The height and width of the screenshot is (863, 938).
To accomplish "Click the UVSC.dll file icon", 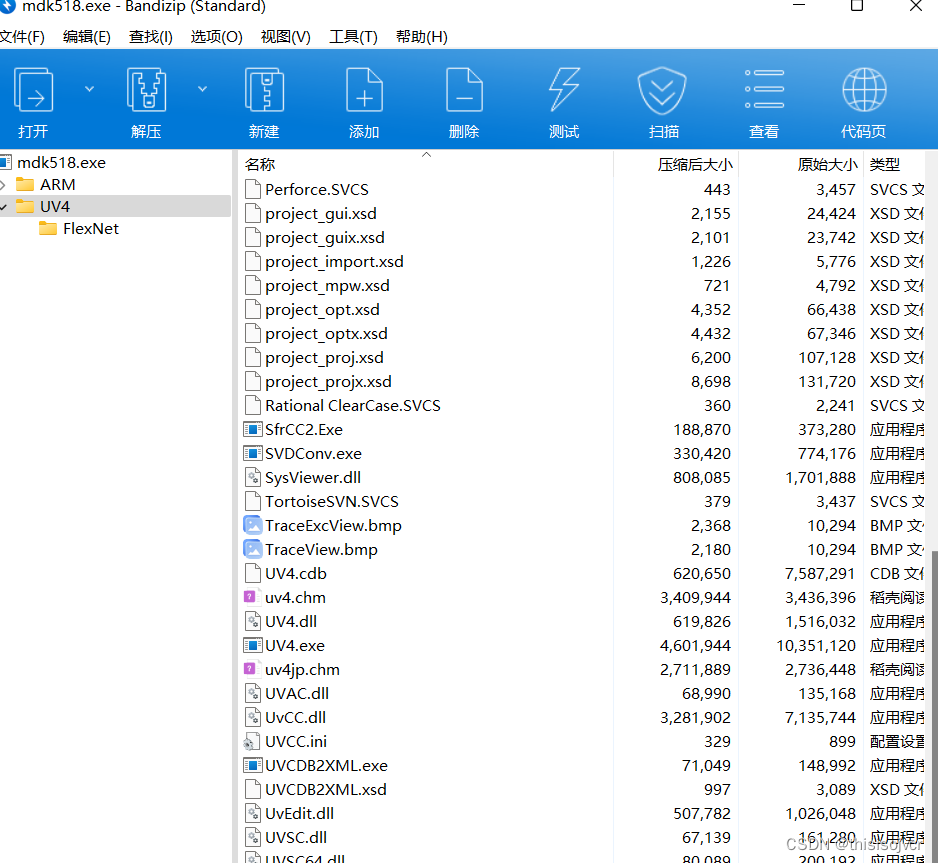I will pos(253,837).
